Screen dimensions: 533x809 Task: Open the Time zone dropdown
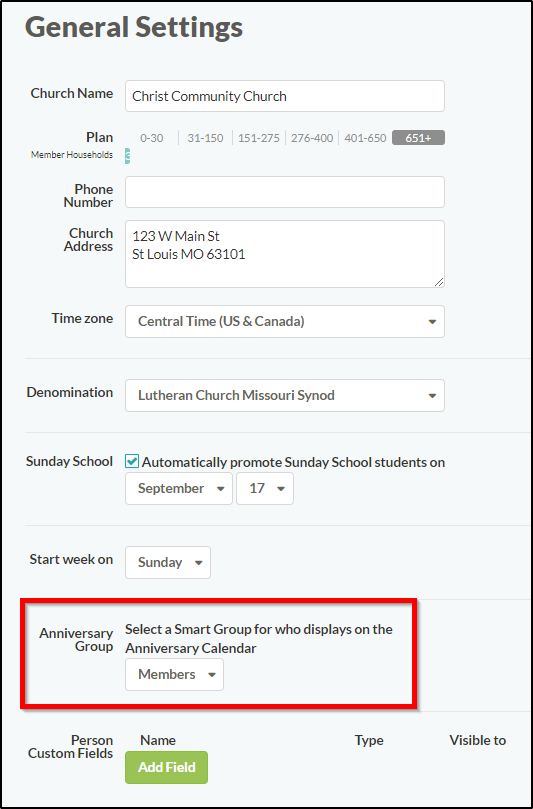284,321
